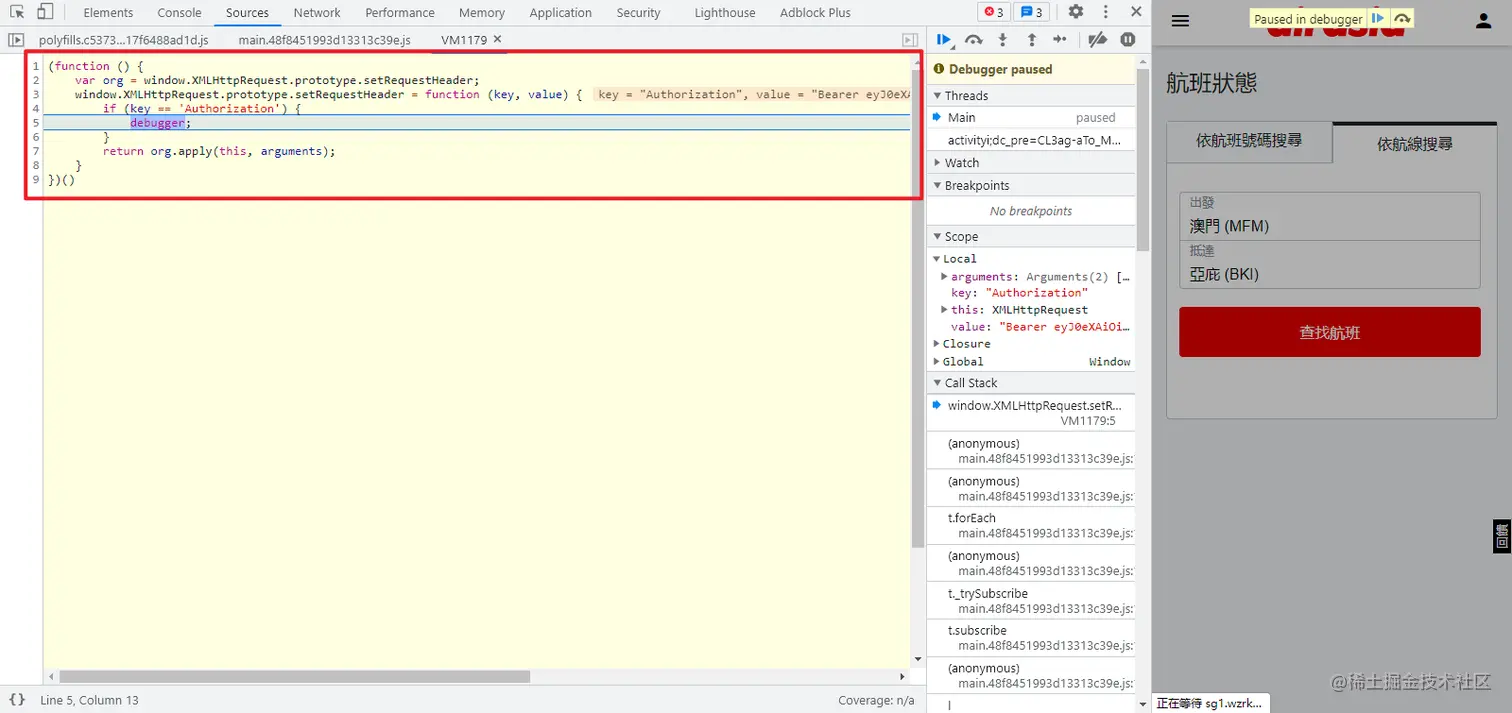The height and width of the screenshot is (713, 1512).
Task: Click the value: "Bearer eyJ0eXAiOi…" scope entry
Action: point(1041,327)
